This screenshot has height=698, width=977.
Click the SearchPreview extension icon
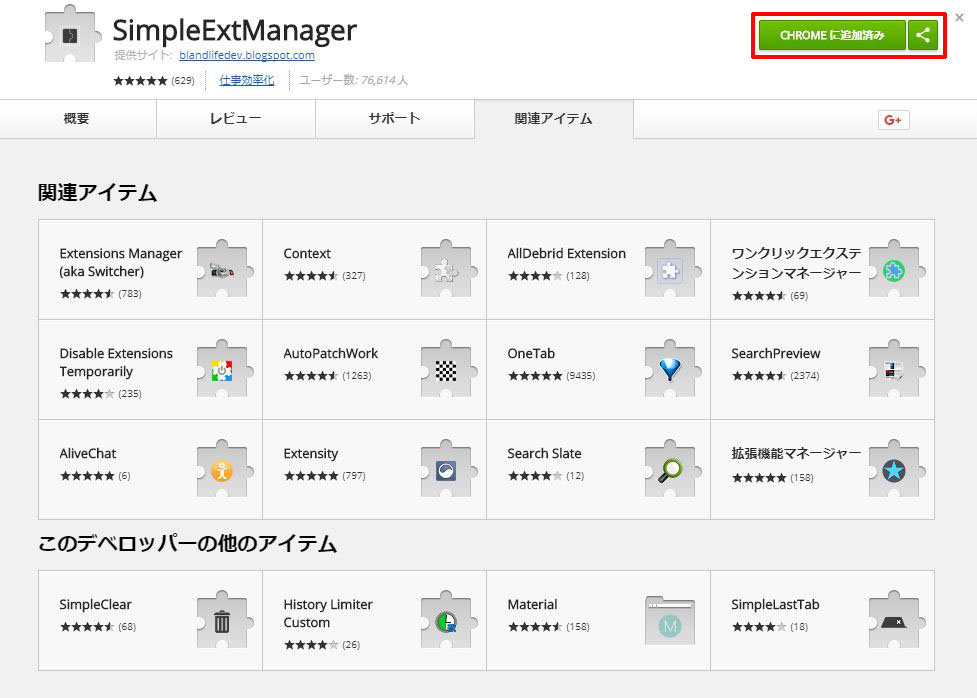click(x=896, y=370)
